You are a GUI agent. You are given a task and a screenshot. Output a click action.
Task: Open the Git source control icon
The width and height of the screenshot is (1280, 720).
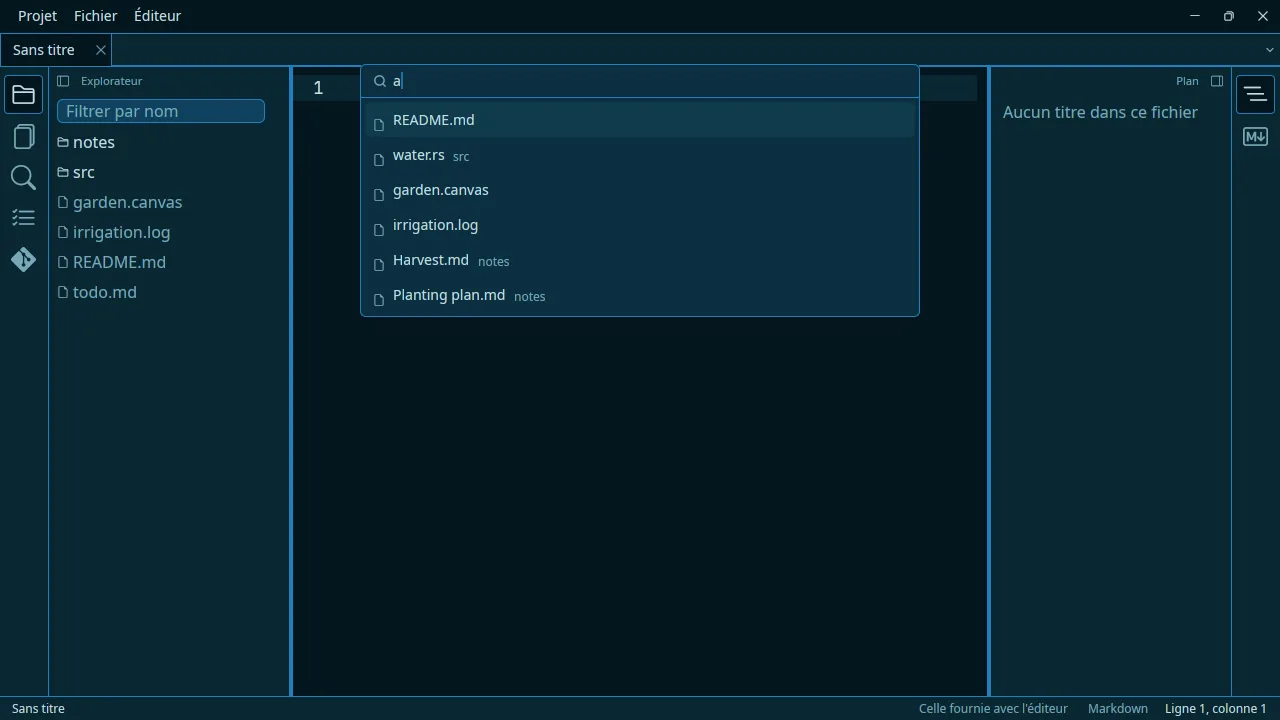[x=23, y=260]
